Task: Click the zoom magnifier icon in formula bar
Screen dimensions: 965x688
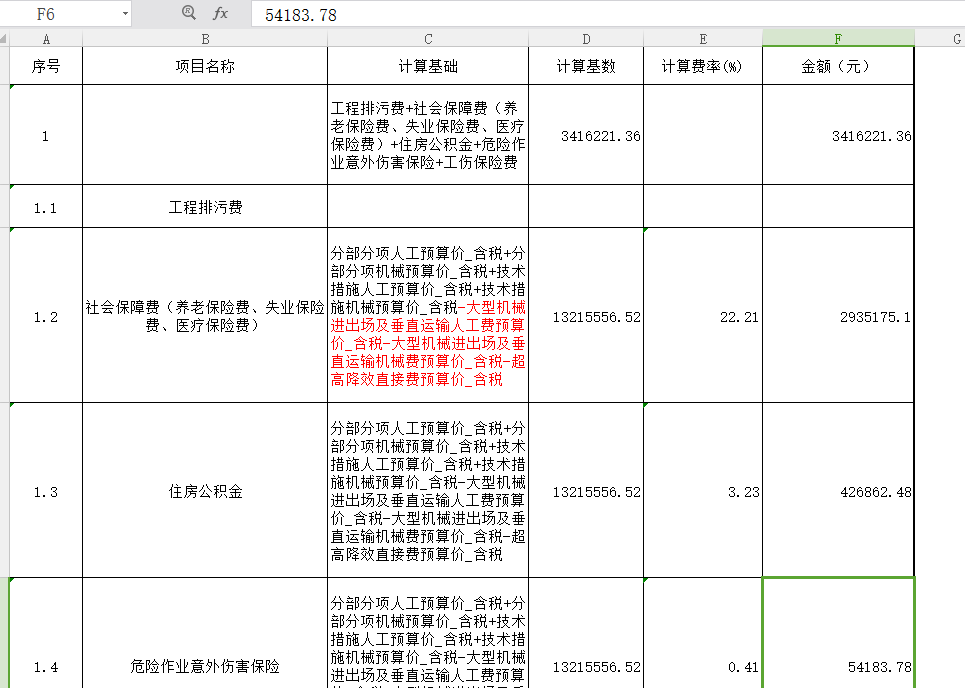Action: (189, 12)
